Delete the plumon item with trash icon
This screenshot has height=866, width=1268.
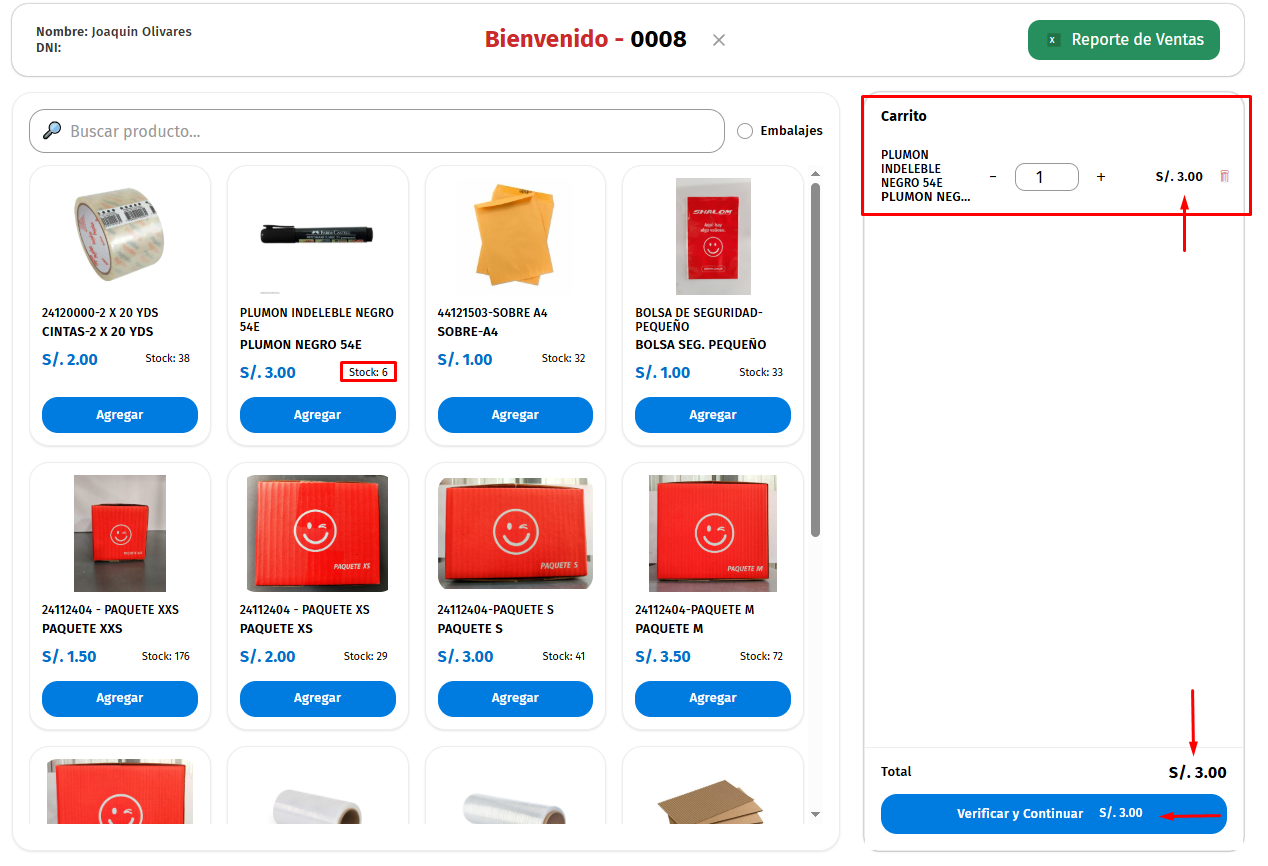click(x=1224, y=176)
